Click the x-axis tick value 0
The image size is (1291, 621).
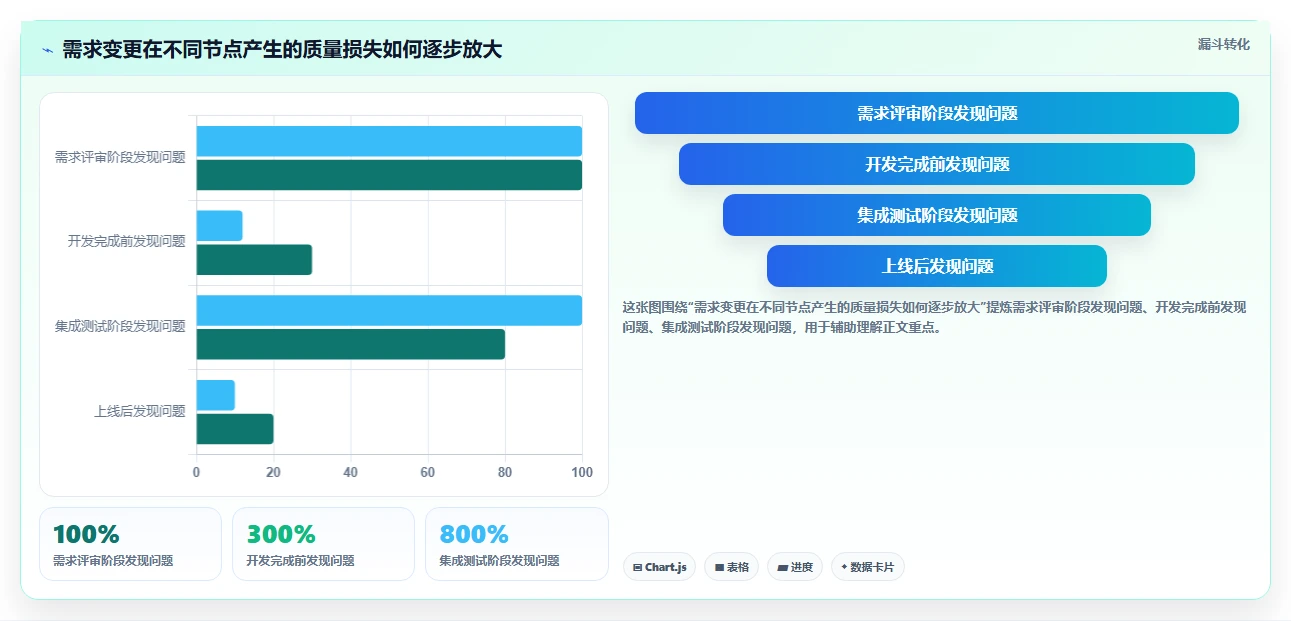(196, 472)
